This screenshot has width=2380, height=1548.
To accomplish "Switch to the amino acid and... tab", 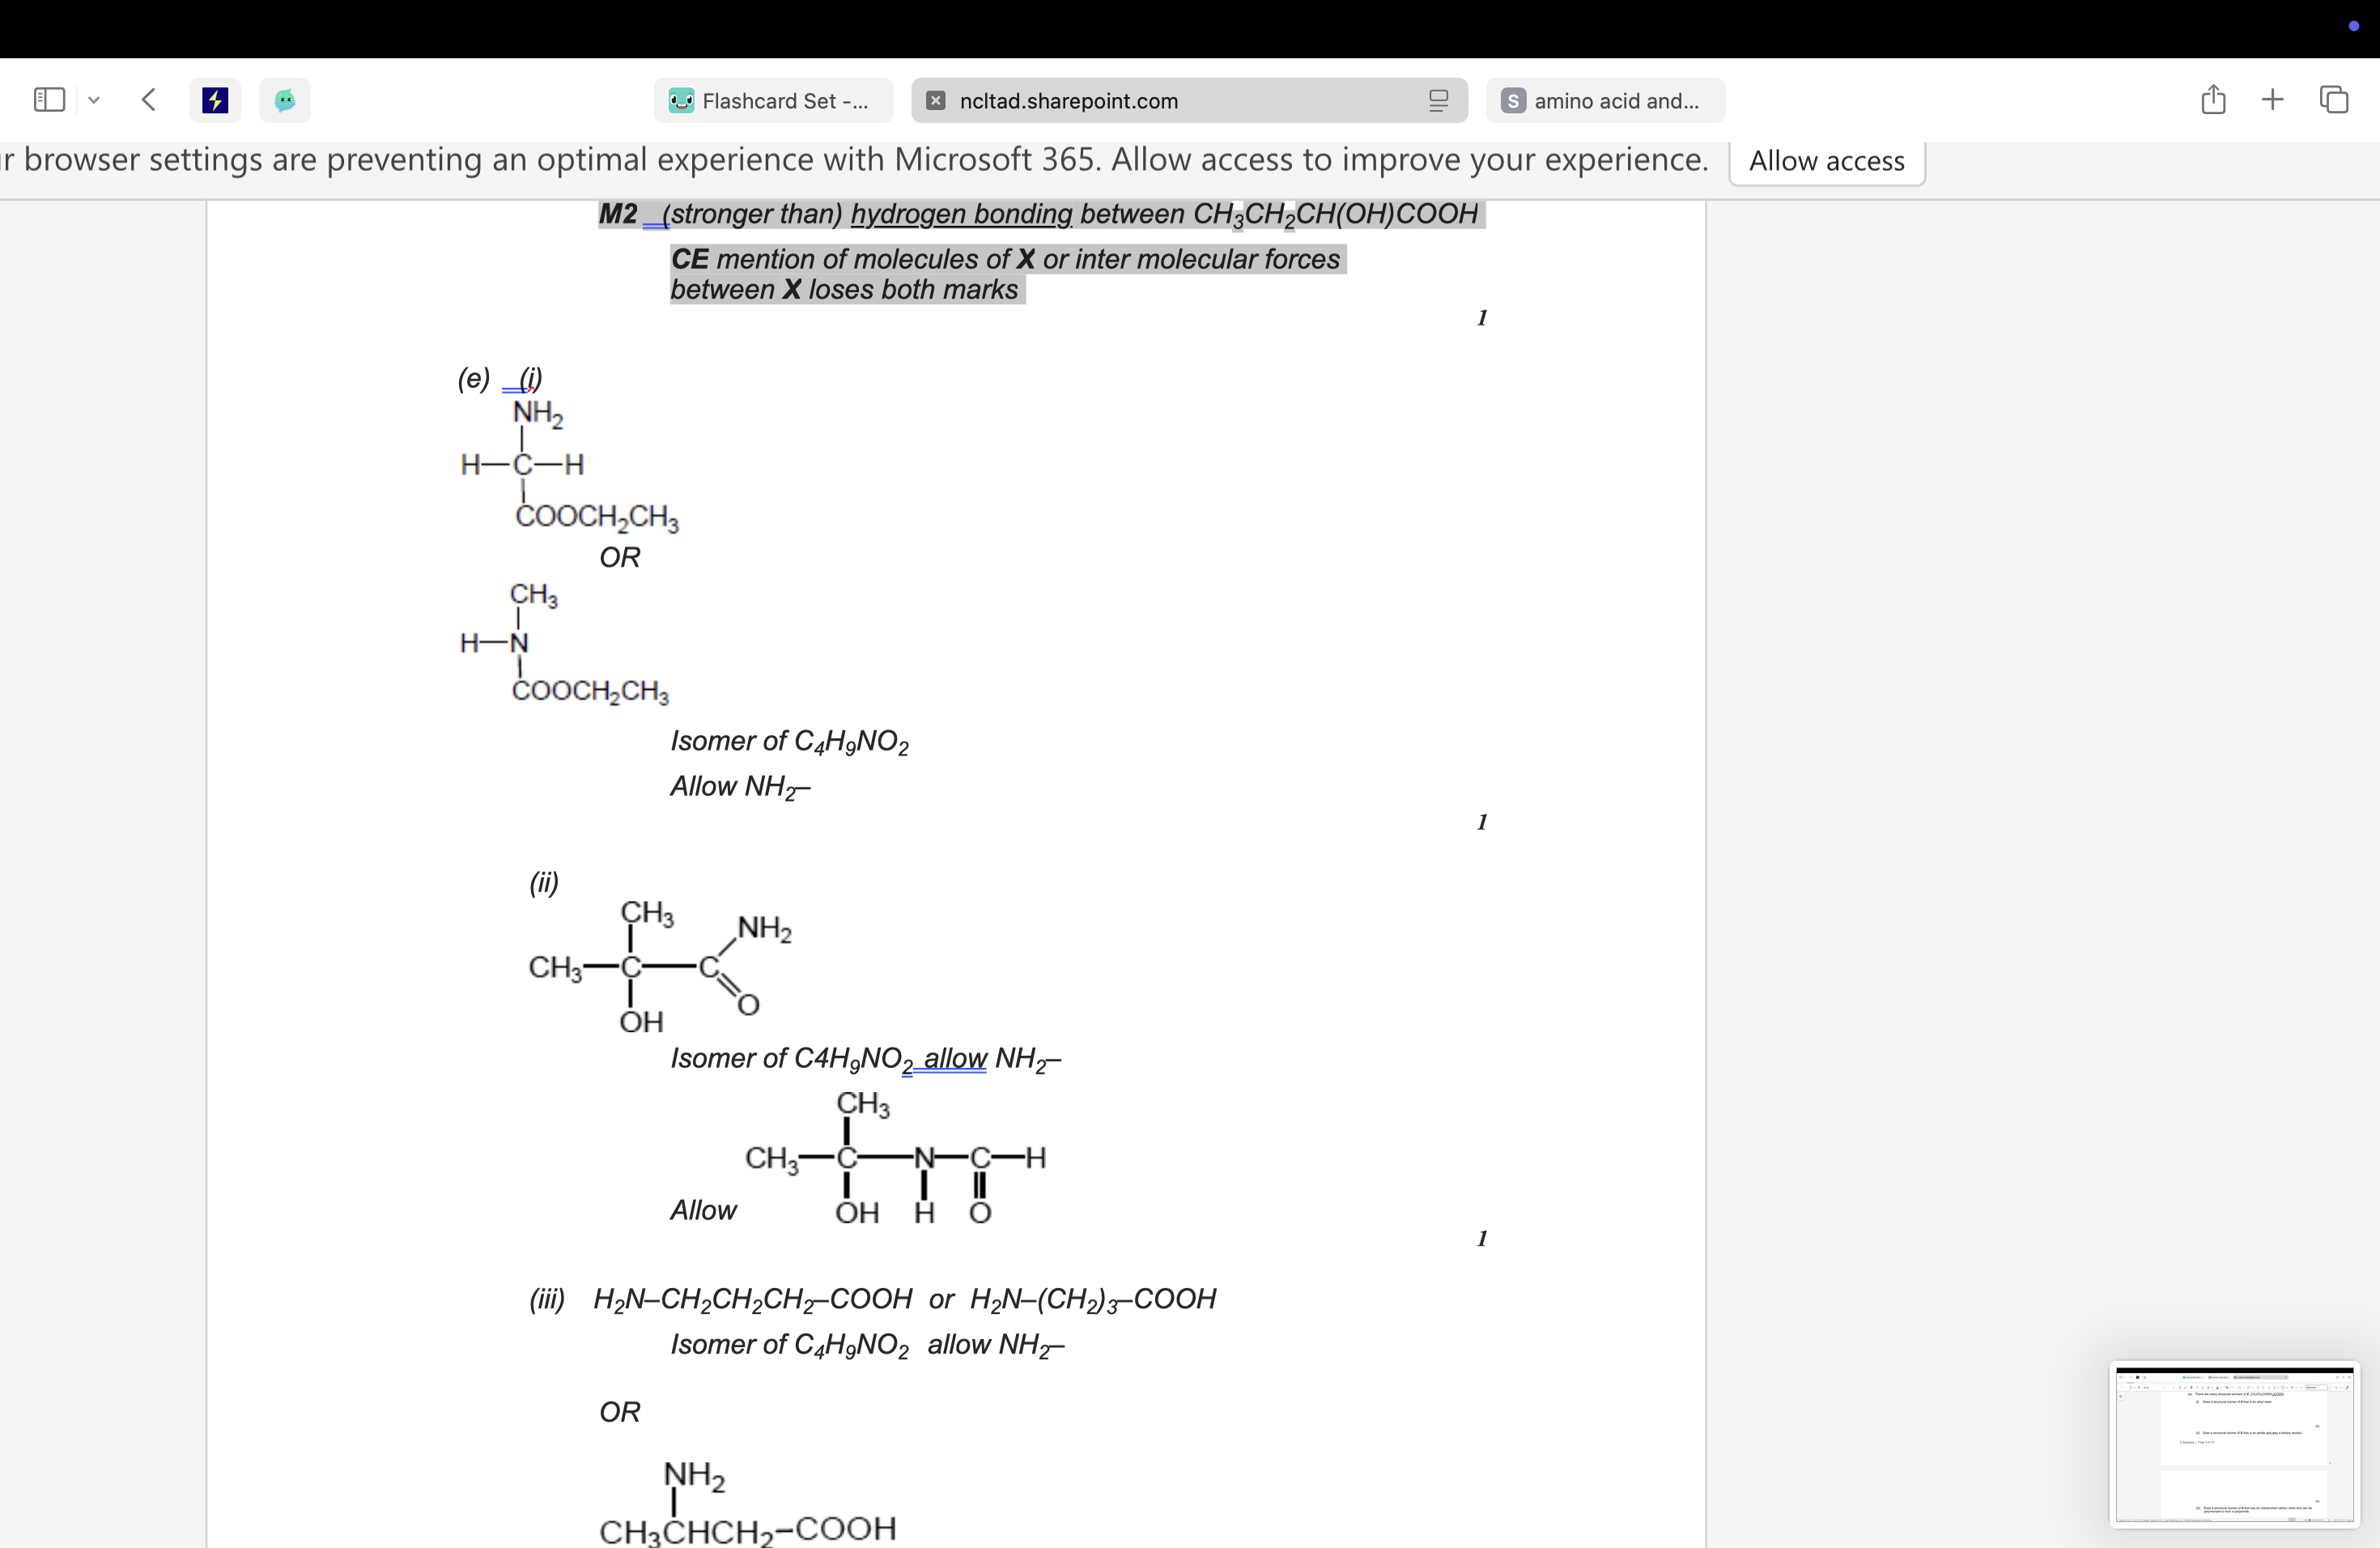I will tap(1605, 101).
